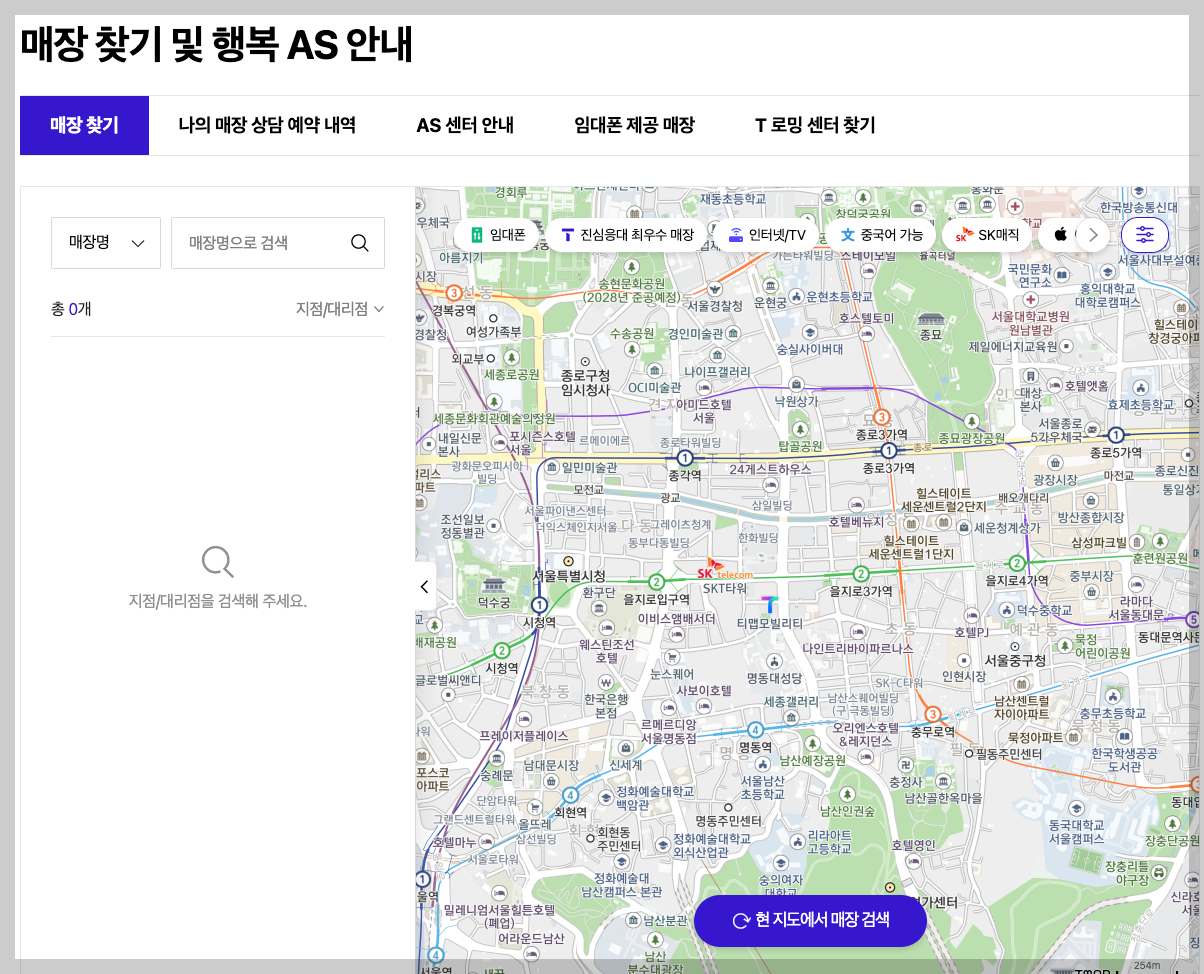
Task: Open the map filter settings icon
Action: coord(1145,235)
